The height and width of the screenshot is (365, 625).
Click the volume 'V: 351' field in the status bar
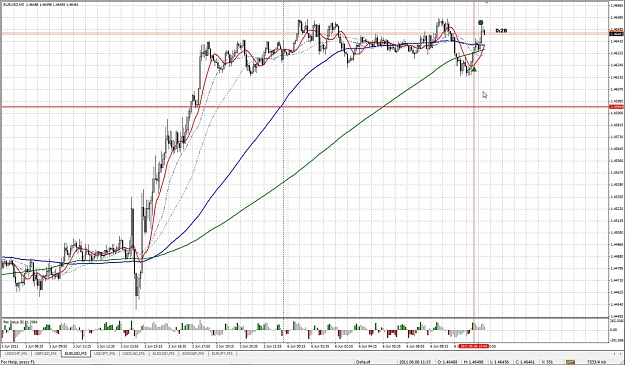pyautogui.click(x=548, y=362)
